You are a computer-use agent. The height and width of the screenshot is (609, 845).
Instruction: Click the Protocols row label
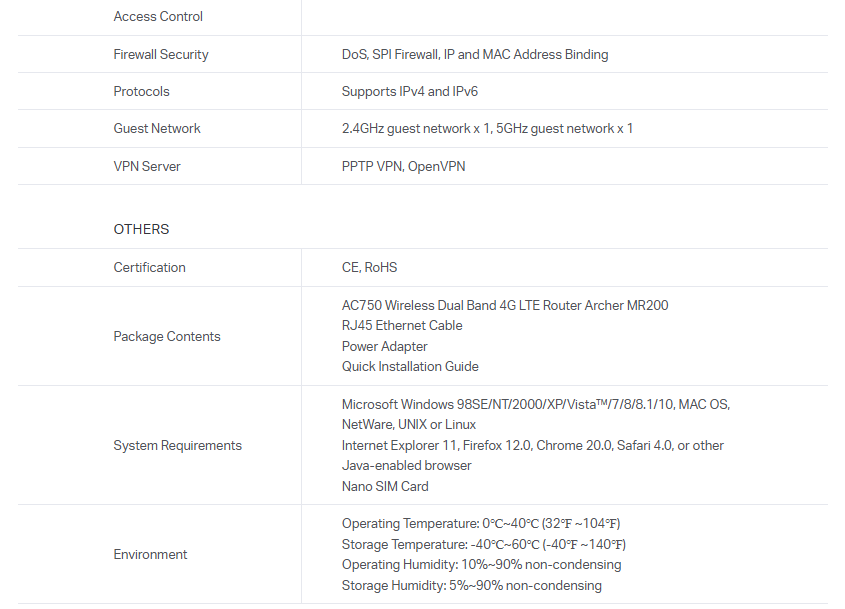pos(141,91)
